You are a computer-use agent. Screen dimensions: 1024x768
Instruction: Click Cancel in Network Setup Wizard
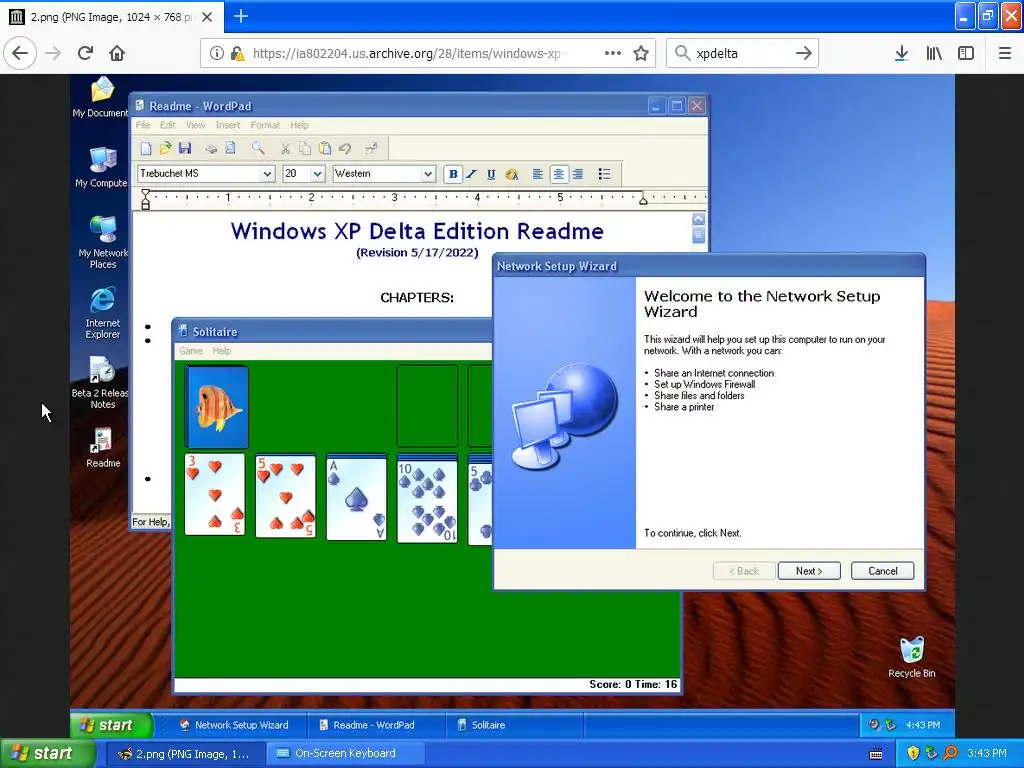[x=882, y=571]
